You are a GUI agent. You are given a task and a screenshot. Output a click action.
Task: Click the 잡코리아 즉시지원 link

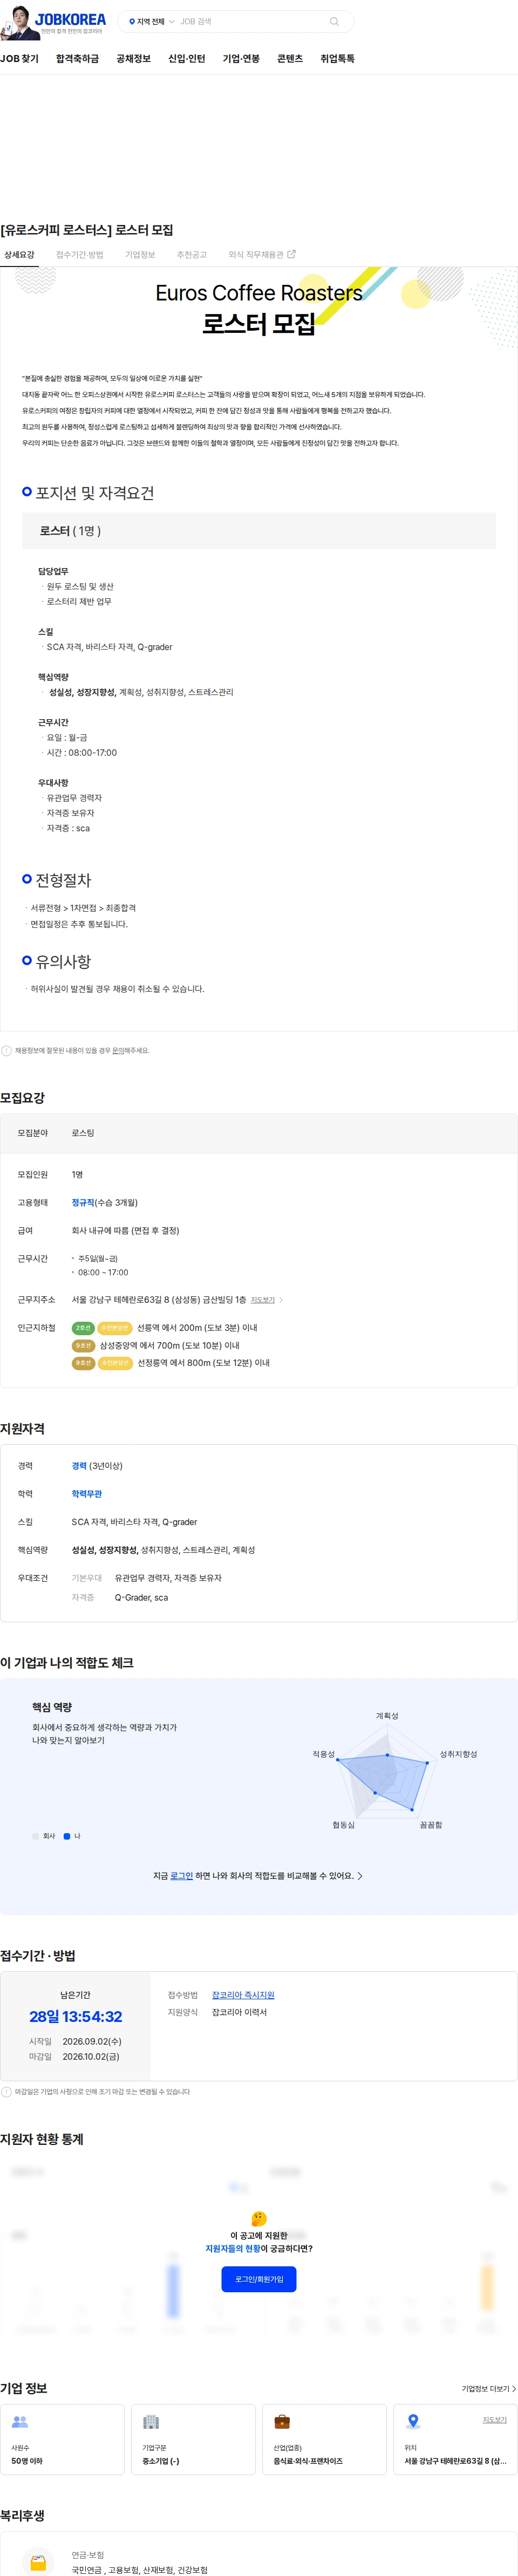tap(243, 1995)
